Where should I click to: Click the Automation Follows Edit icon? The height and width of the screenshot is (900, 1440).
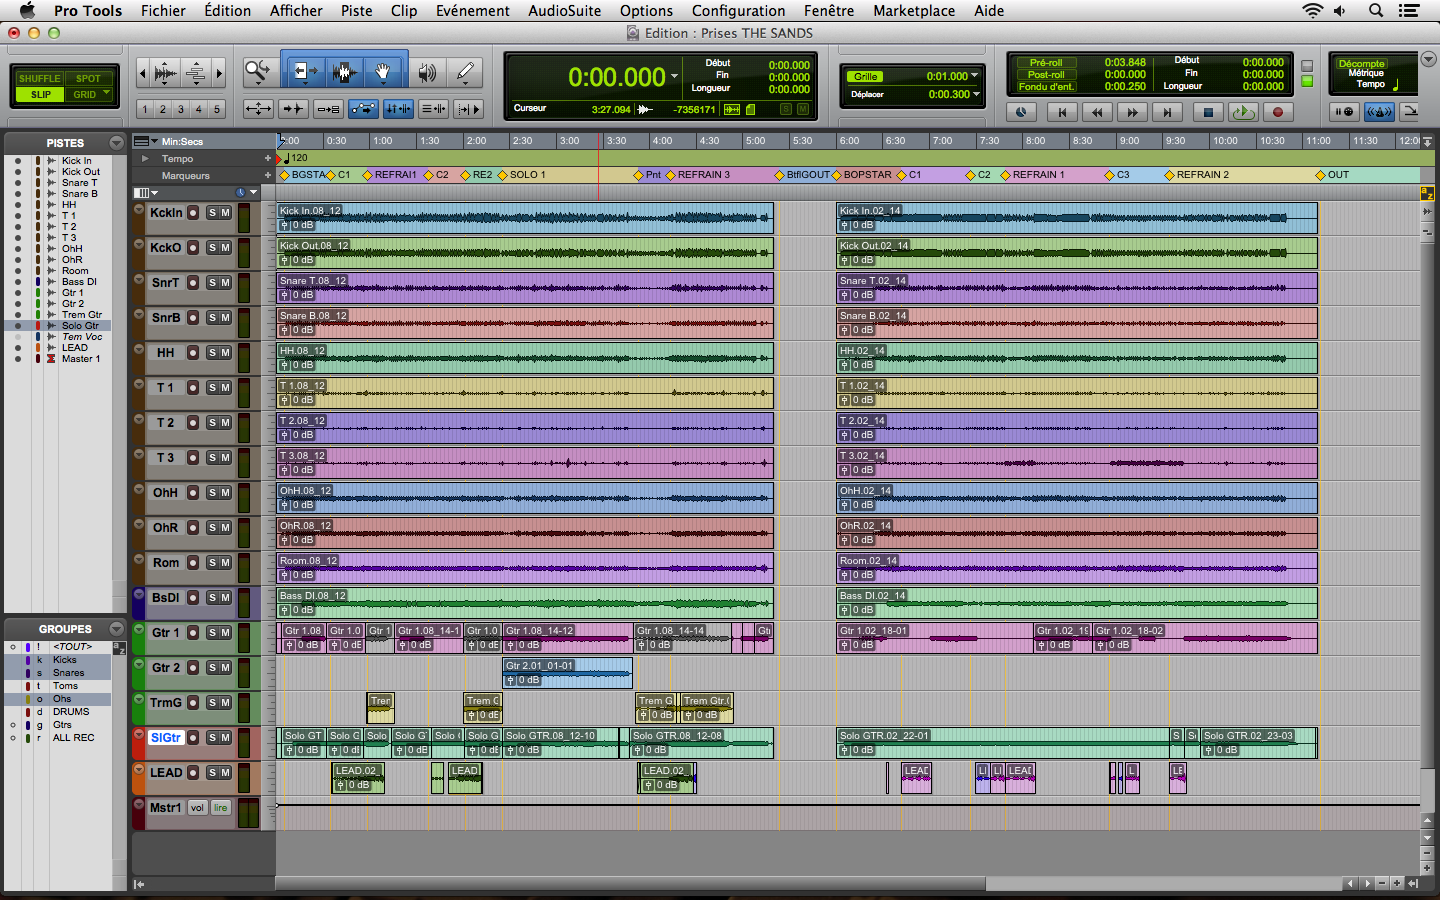click(363, 109)
